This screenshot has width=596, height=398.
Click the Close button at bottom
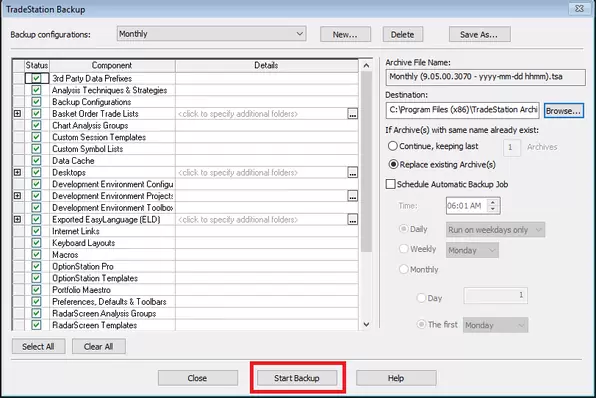[198, 378]
